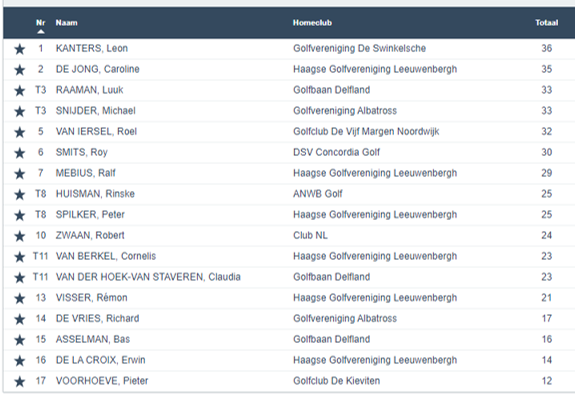Image resolution: width=575 pixels, height=397 pixels.
Task: Click the sort arrow under Nr
Action: pyautogui.click(x=41, y=32)
